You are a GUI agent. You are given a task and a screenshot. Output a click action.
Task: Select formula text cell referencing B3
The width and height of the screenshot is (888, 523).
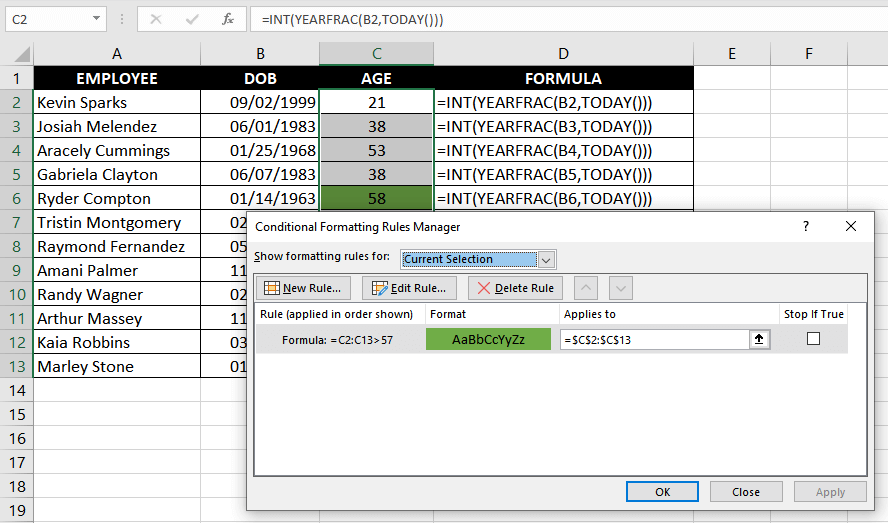pyautogui.click(x=563, y=126)
